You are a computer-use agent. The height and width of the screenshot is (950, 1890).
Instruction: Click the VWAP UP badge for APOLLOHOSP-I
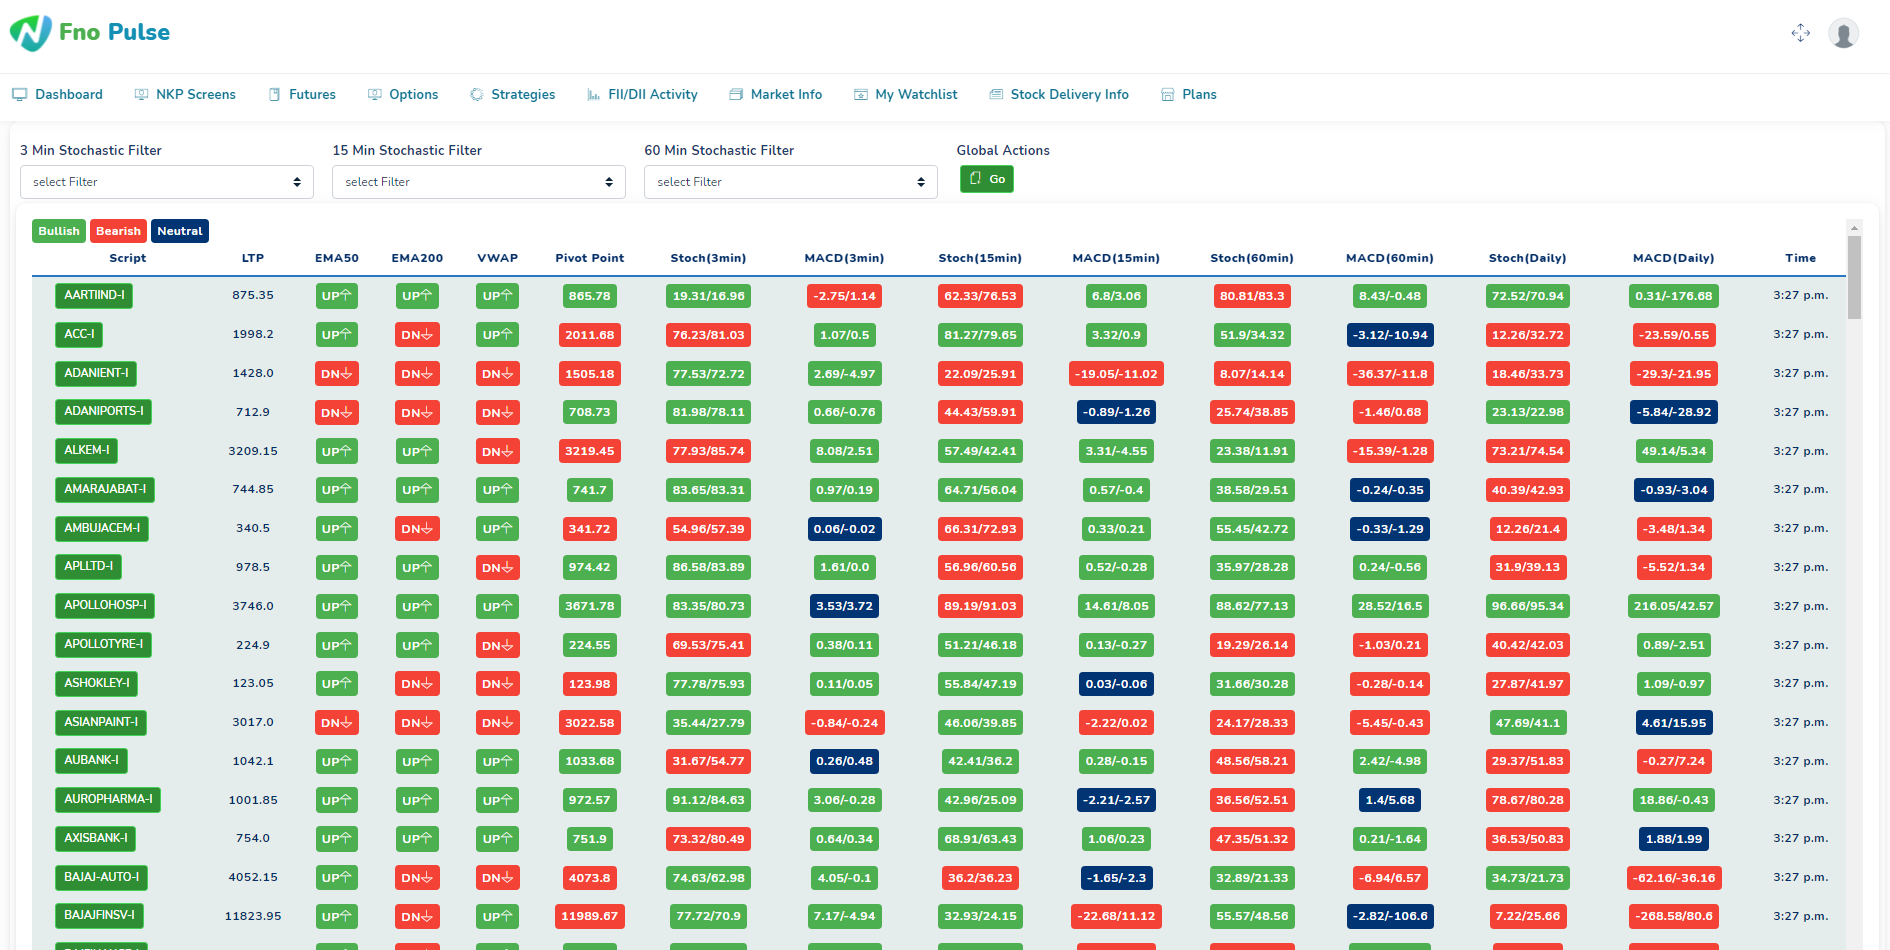[497, 606]
